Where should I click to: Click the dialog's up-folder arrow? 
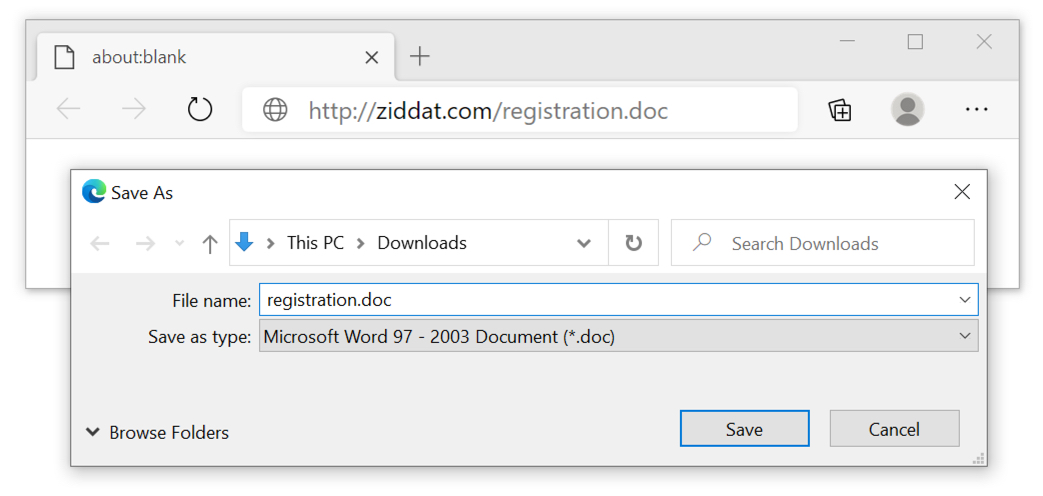pyautogui.click(x=210, y=244)
